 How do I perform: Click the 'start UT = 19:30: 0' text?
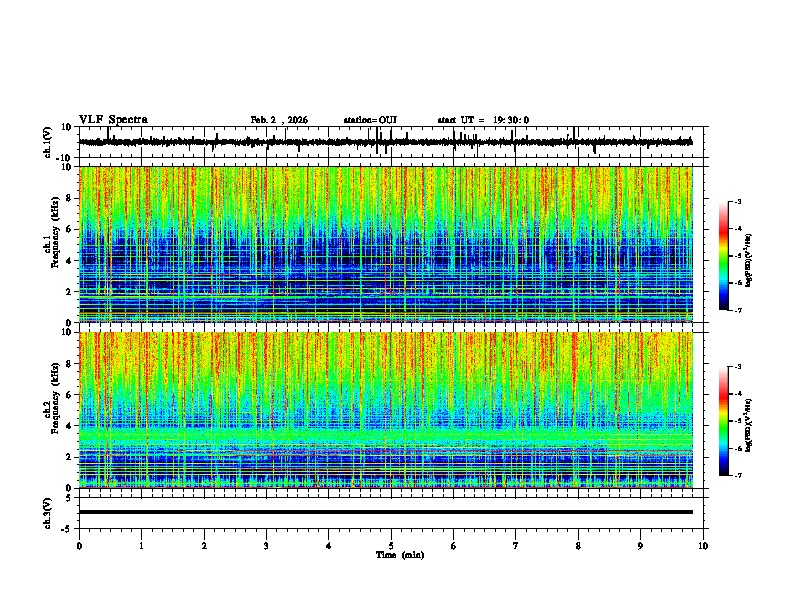pyautogui.click(x=483, y=120)
